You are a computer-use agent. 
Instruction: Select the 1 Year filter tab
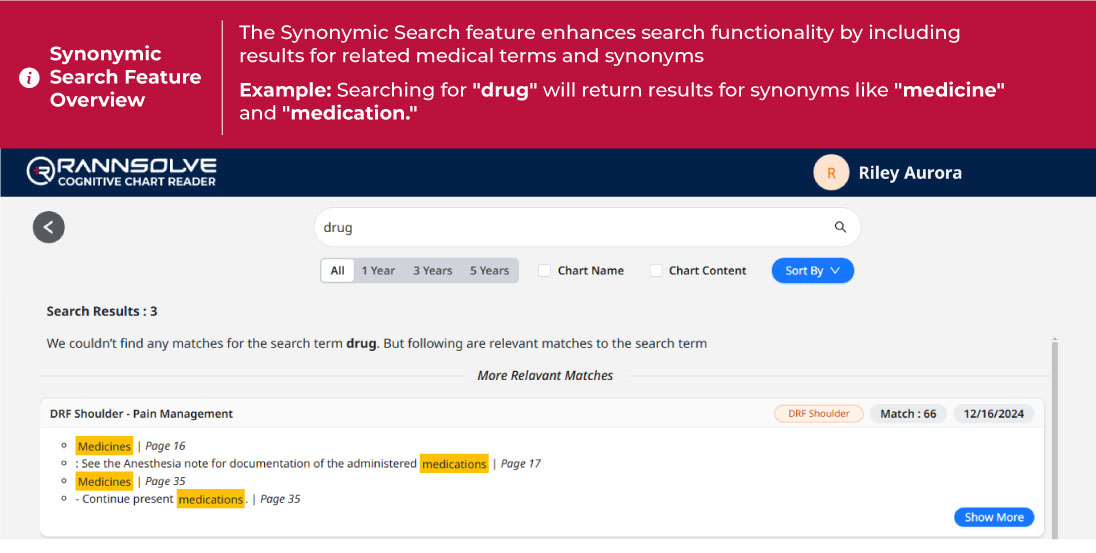click(x=378, y=271)
